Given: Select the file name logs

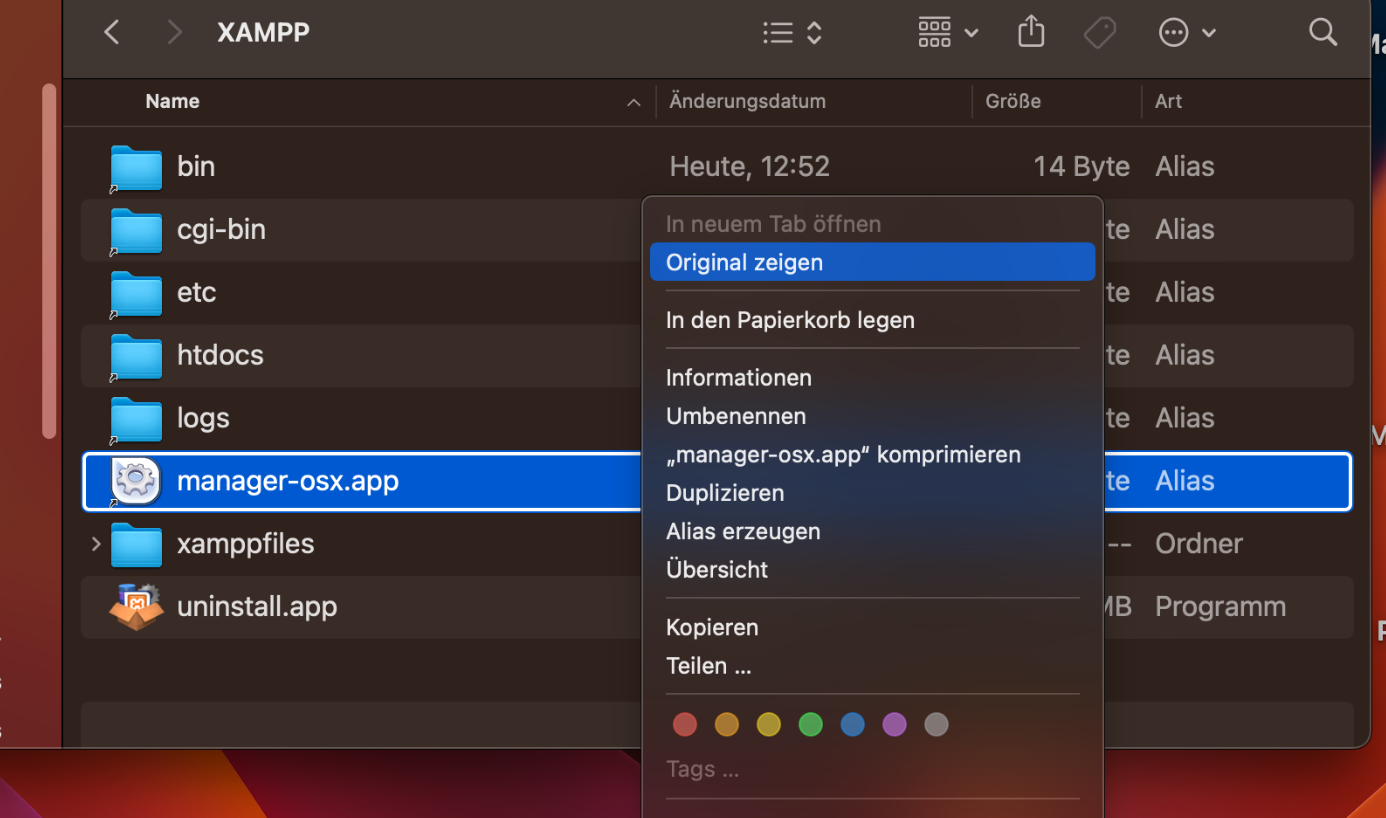Looking at the screenshot, I should click(x=203, y=418).
